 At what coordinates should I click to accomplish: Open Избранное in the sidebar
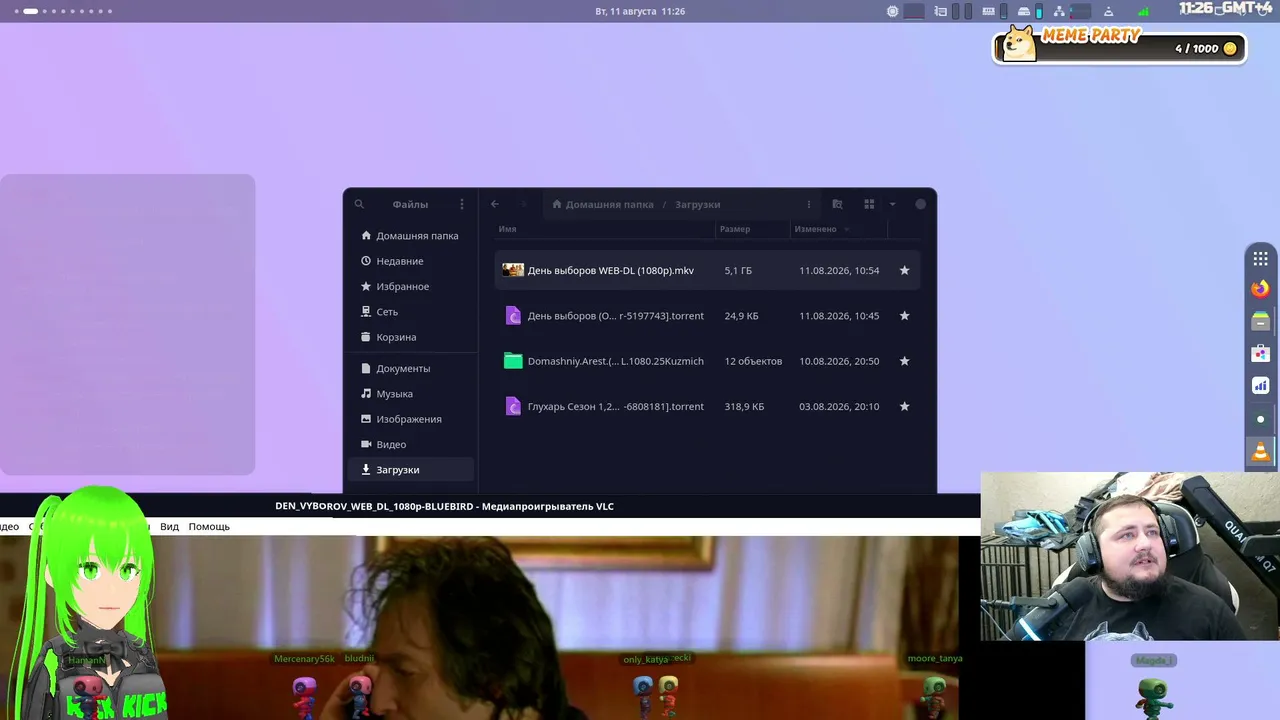[411, 286]
